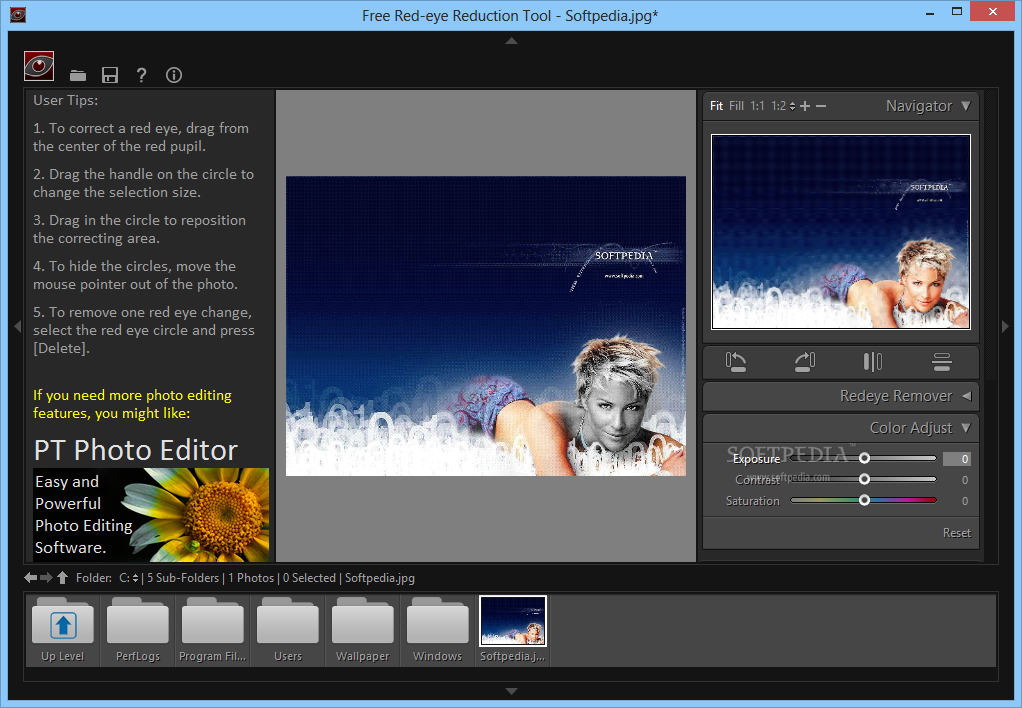Rotate the photo clockwise
Viewport: 1022px width, 708px height.
[805, 362]
